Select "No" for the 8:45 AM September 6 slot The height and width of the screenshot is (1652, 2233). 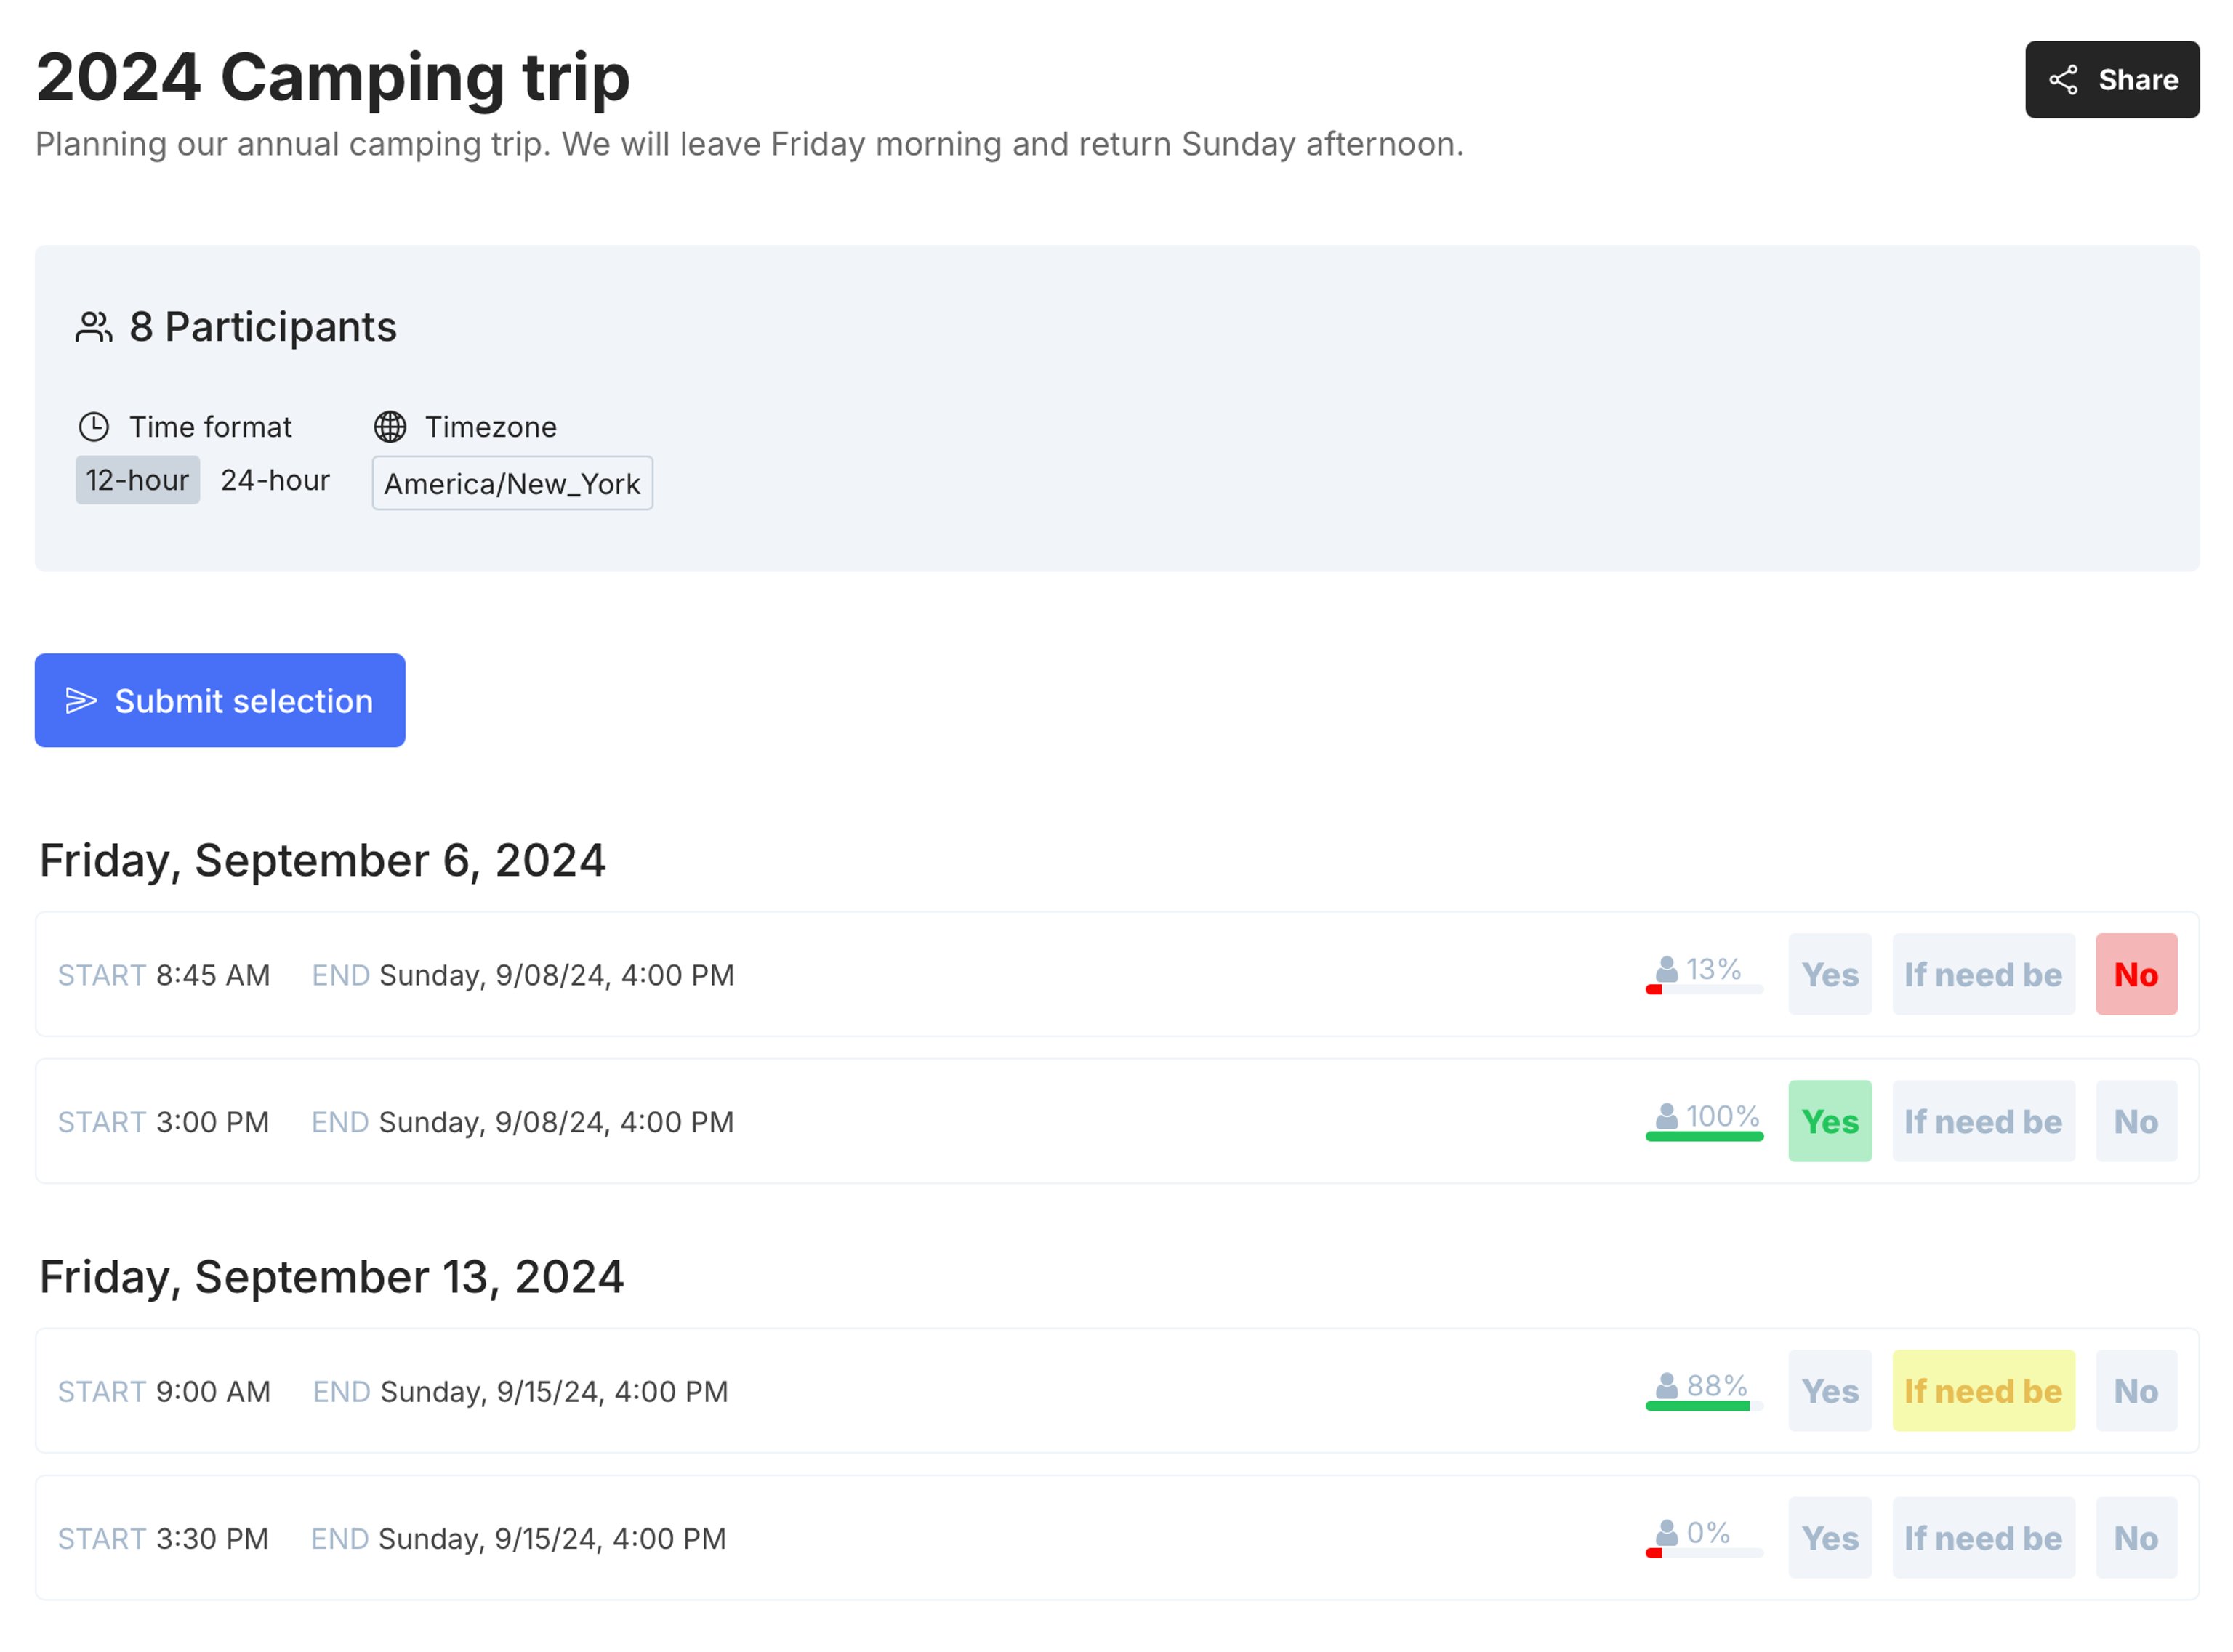coord(2136,973)
